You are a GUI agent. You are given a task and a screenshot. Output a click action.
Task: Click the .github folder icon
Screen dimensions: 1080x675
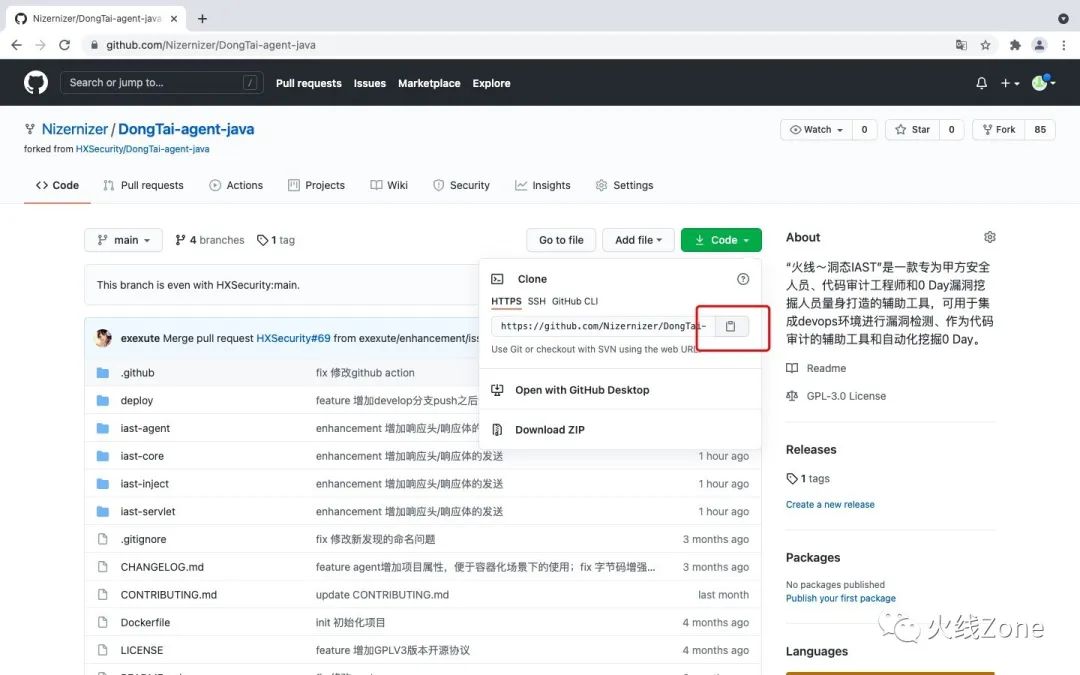pyautogui.click(x=103, y=373)
